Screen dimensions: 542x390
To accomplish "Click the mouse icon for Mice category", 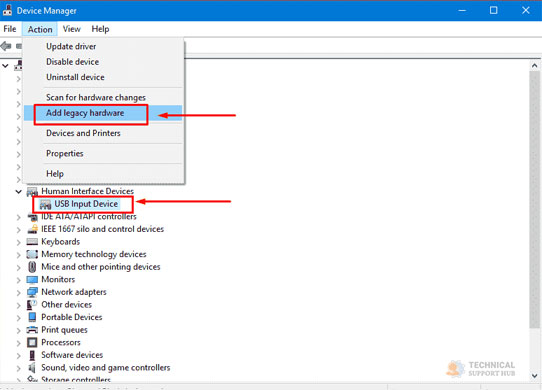I will tap(32, 267).
